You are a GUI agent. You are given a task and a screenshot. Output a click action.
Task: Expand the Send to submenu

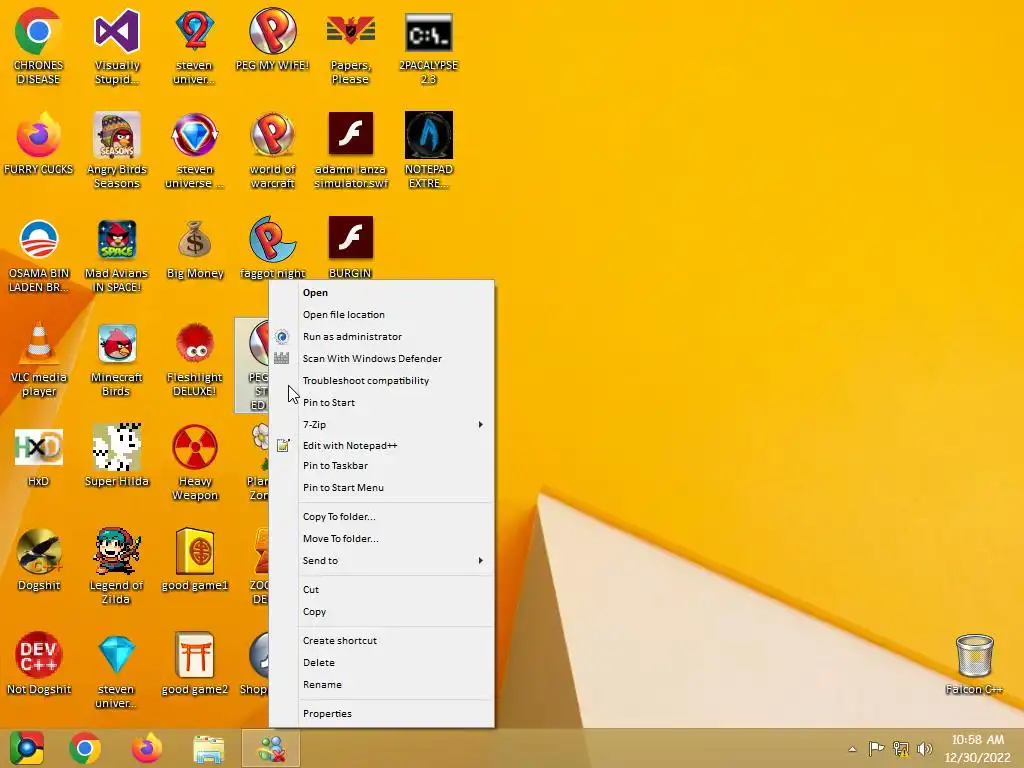(x=382, y=560)
